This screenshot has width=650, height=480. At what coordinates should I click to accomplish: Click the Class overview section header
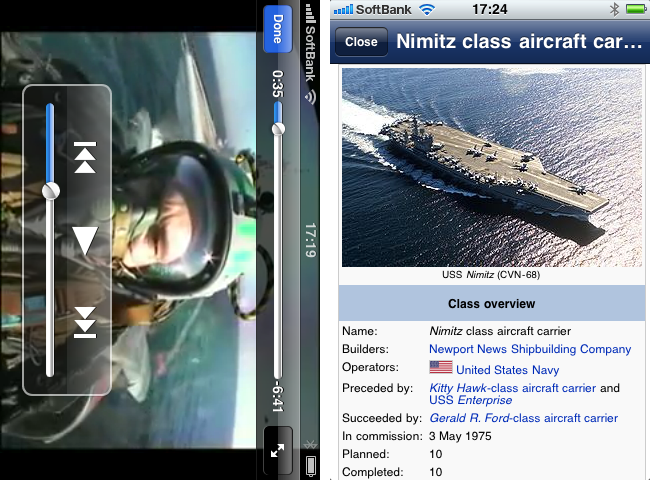tap(492, 303)
